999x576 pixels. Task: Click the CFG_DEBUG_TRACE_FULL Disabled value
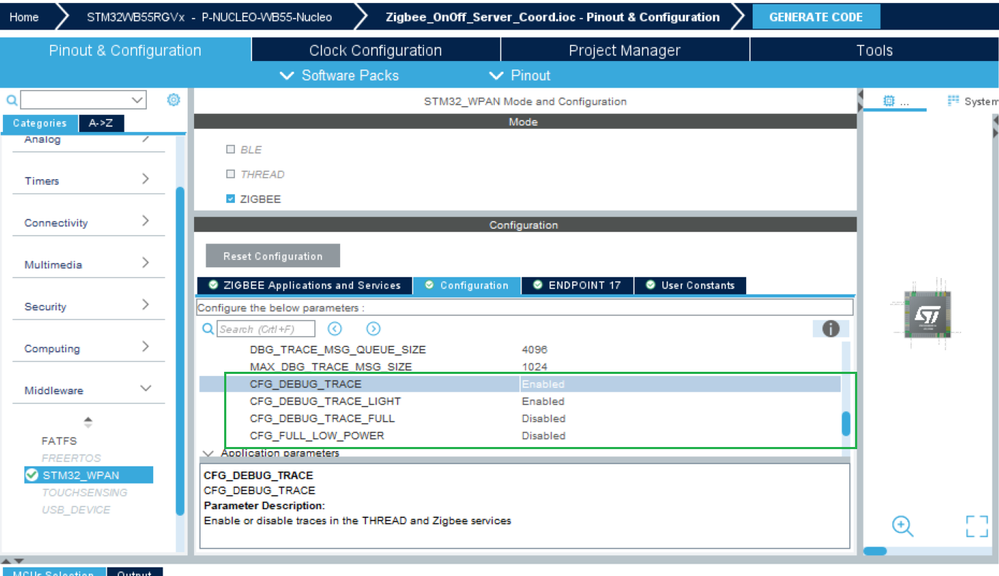(x=543, y=419)
